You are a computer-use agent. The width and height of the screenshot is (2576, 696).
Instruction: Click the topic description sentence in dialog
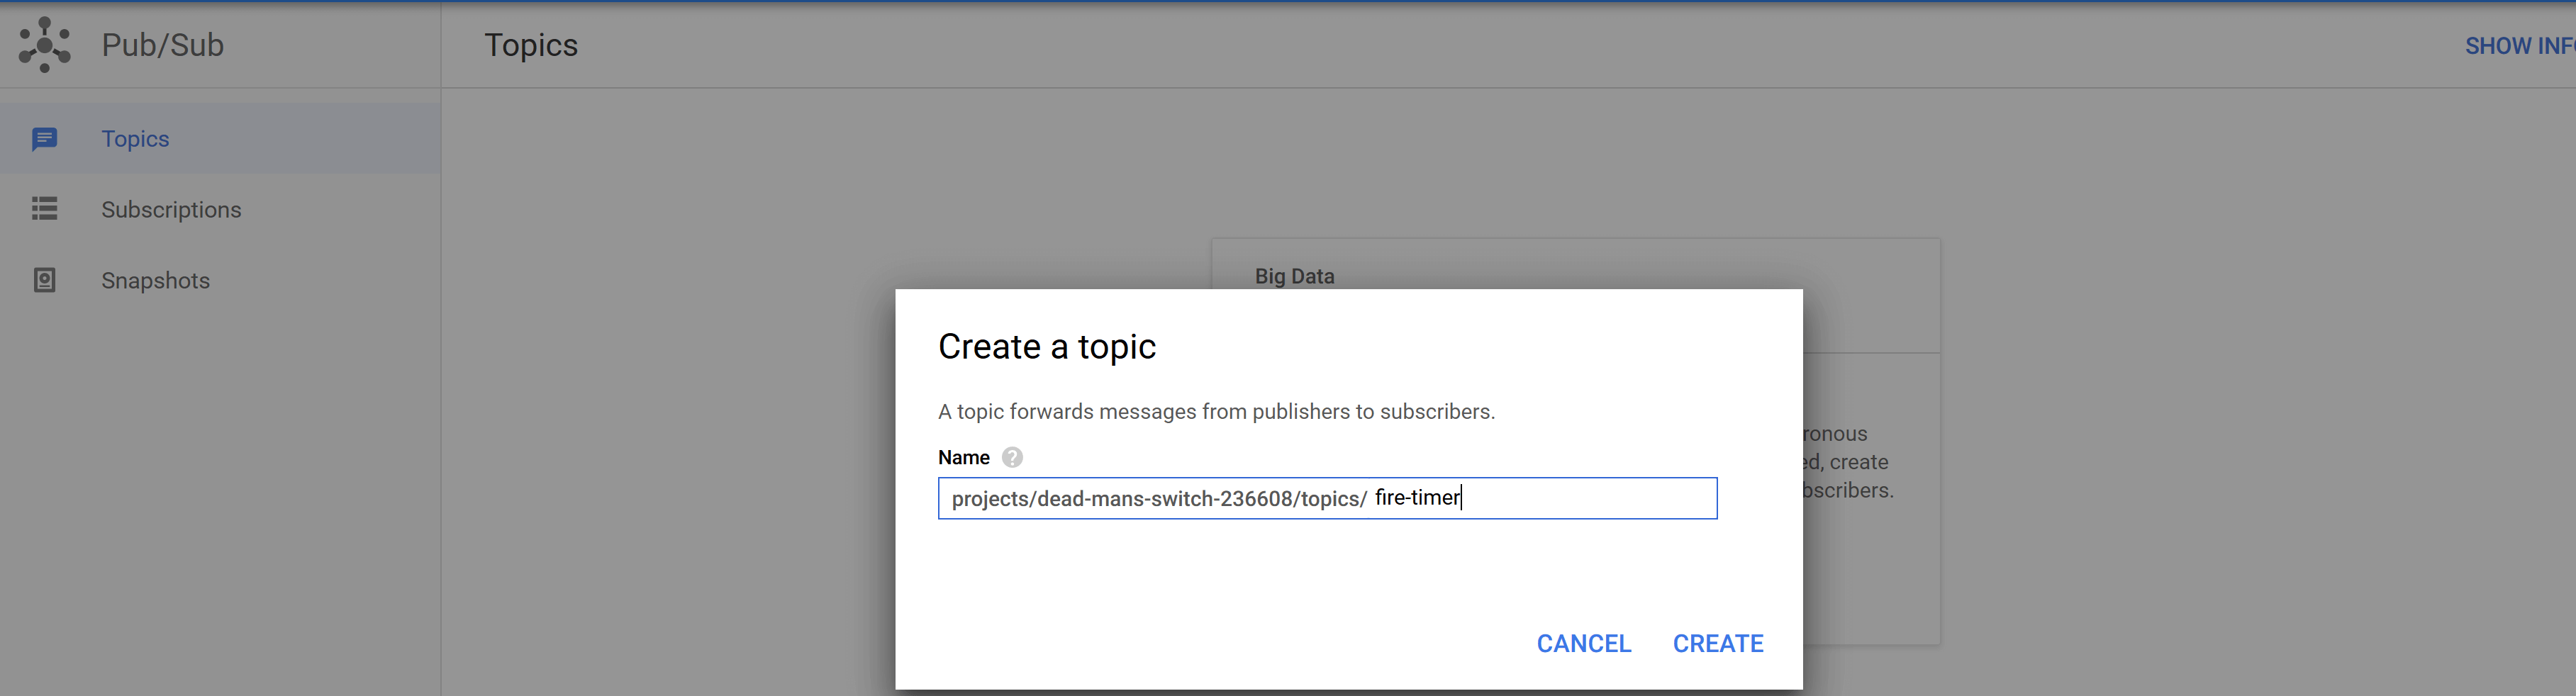tap(1216, 412)
